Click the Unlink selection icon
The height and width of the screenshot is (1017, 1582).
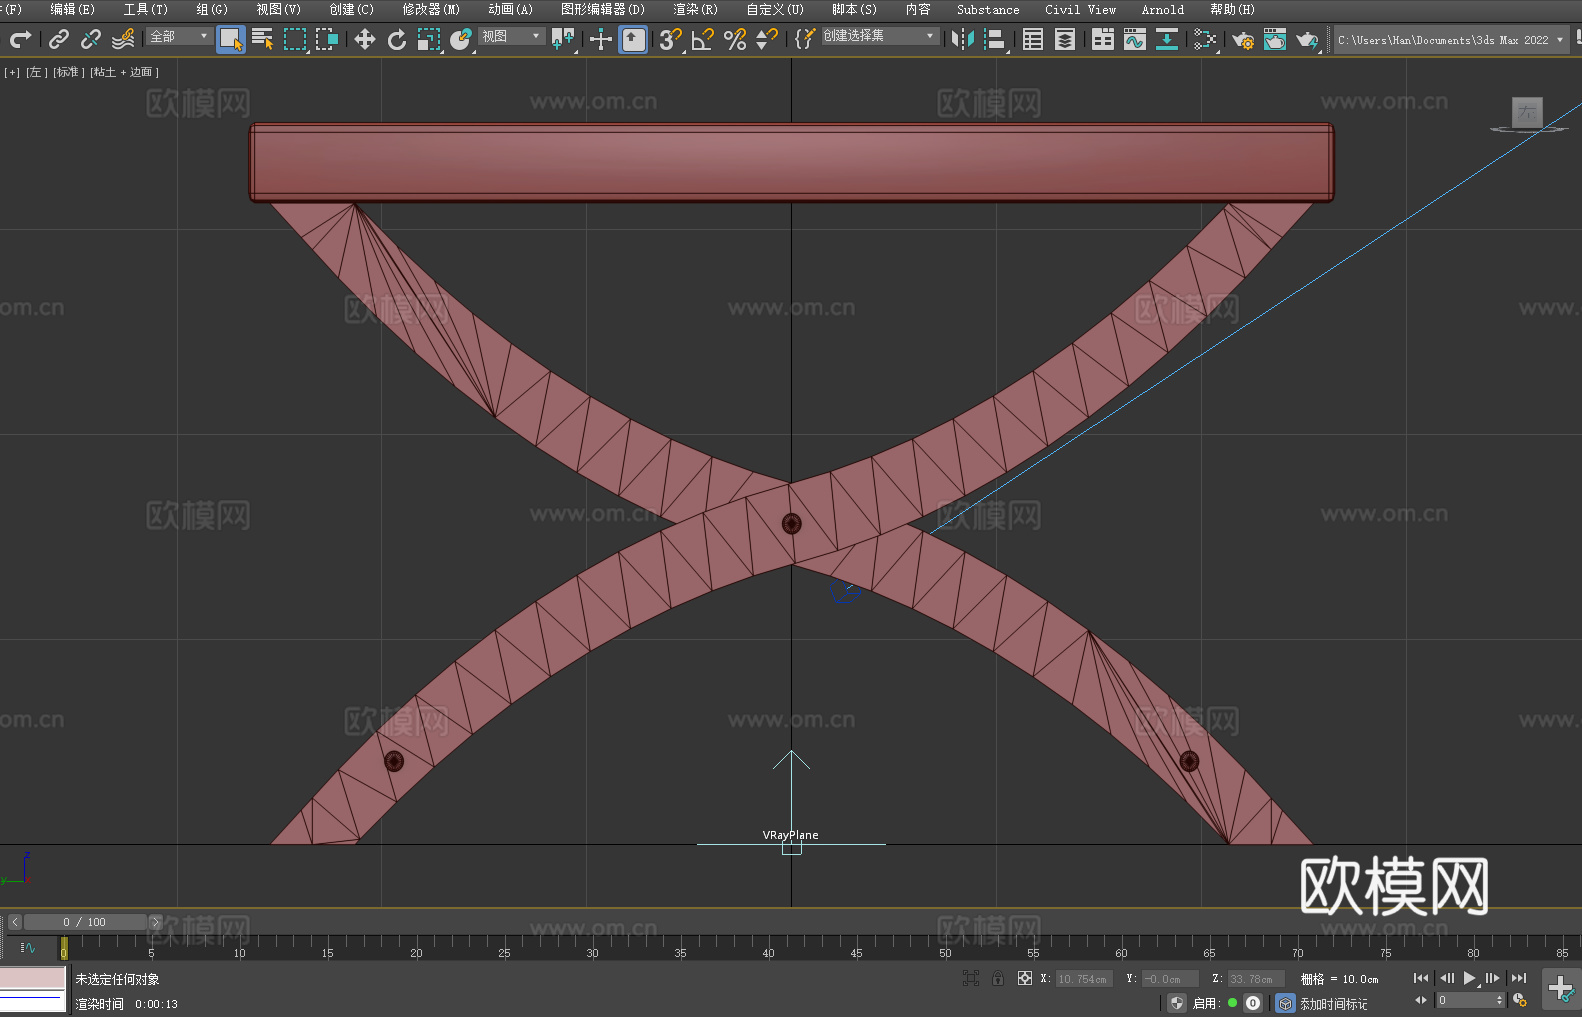click(91, 39)
